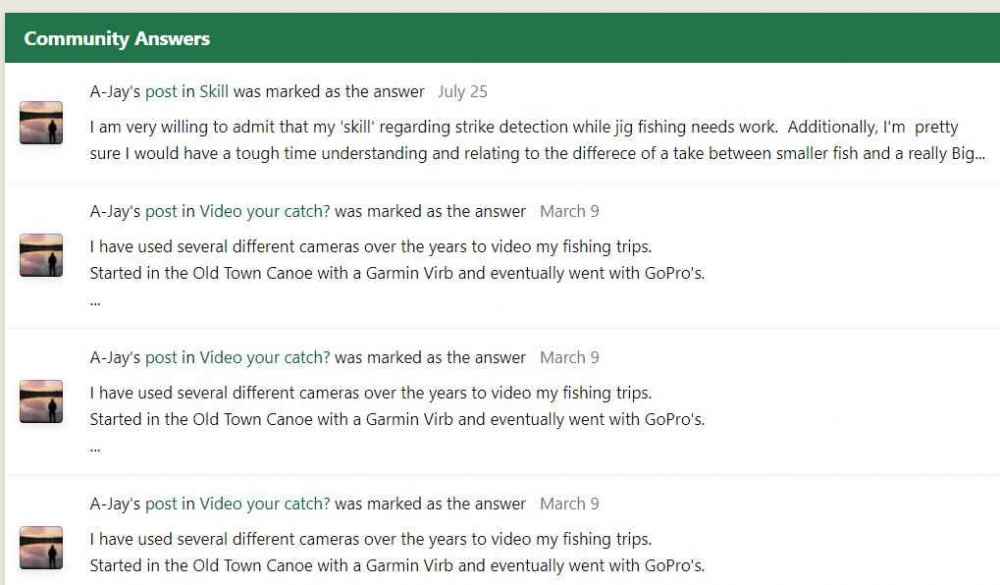Open 'Video your catch?' in the second March 9 entry
Viewport: 1000px width, 585px height.
(265, 358)
